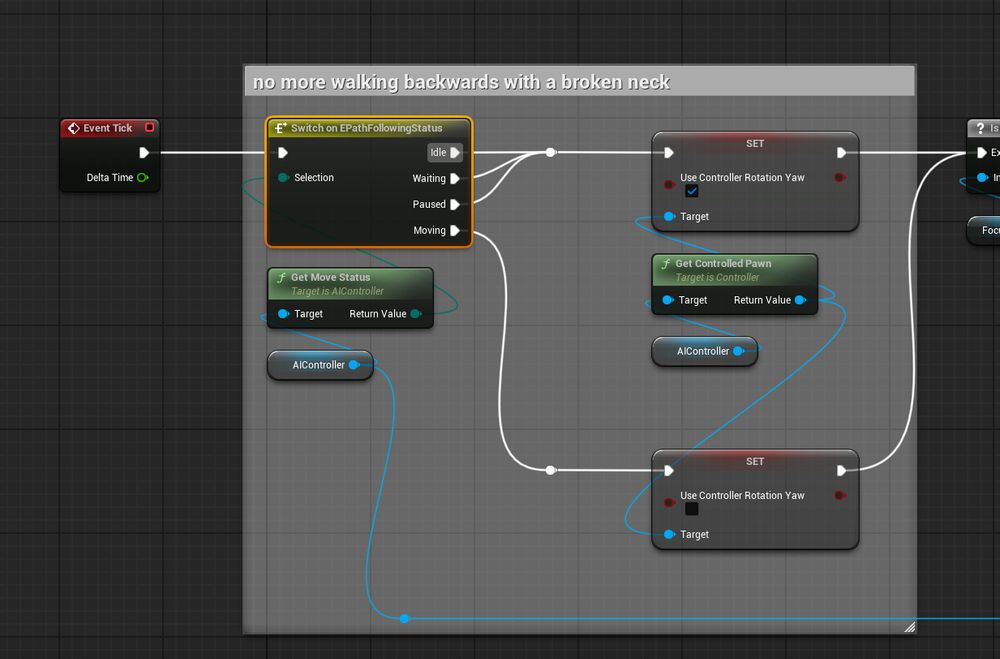
Task: Click the Idle execution output pin
Action: point(455,152)
